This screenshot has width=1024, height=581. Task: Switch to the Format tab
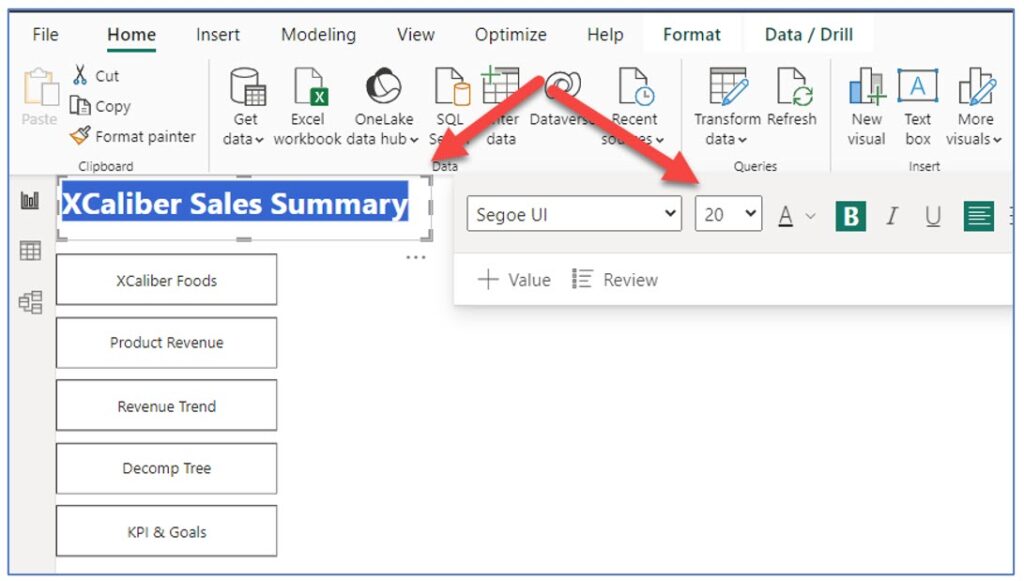[692, 35]
